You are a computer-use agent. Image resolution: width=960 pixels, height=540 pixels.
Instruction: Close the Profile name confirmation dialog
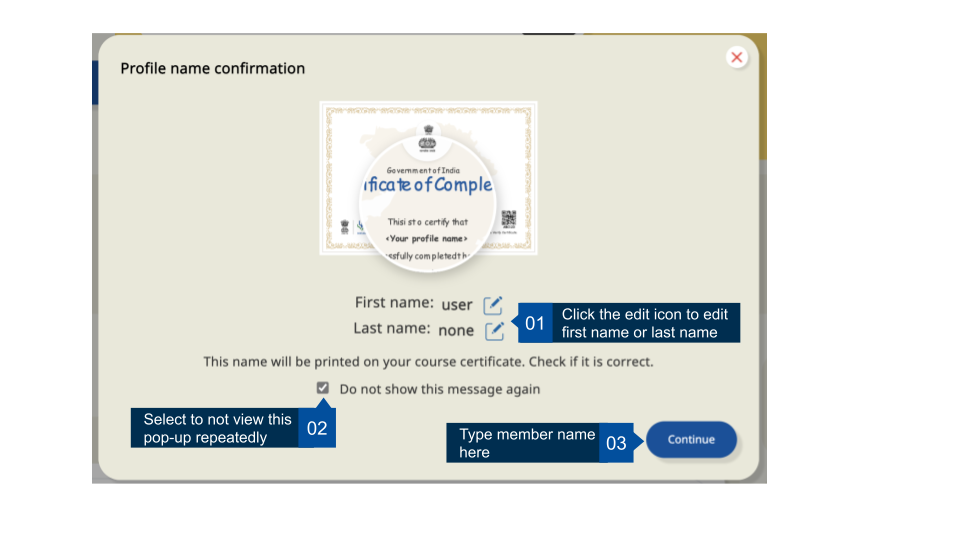(x=737, y=58)
